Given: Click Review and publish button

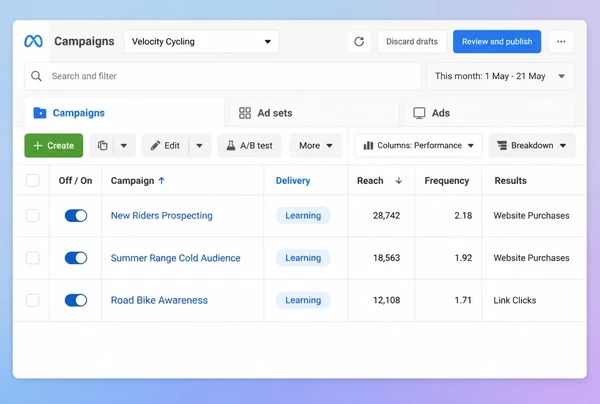Looking at the screenshot, I should click(497, 41).
